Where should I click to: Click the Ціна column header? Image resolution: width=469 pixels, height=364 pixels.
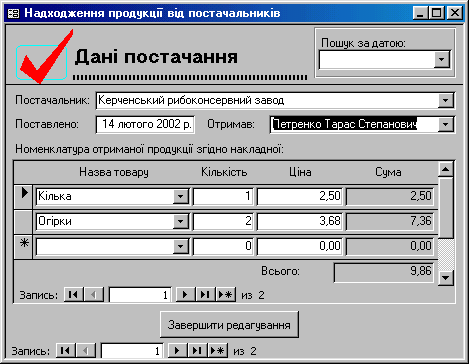[x=300, y=172]
